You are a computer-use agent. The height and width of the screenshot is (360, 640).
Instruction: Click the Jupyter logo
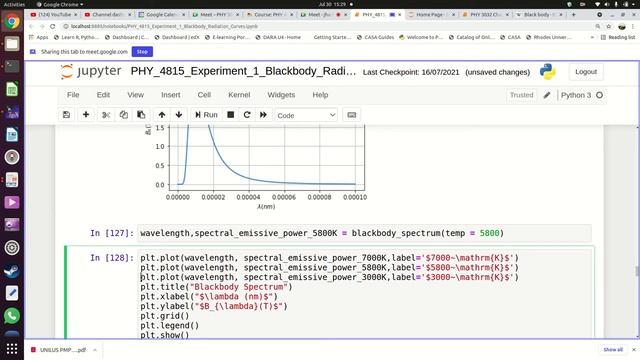click(x=91, y=71)
